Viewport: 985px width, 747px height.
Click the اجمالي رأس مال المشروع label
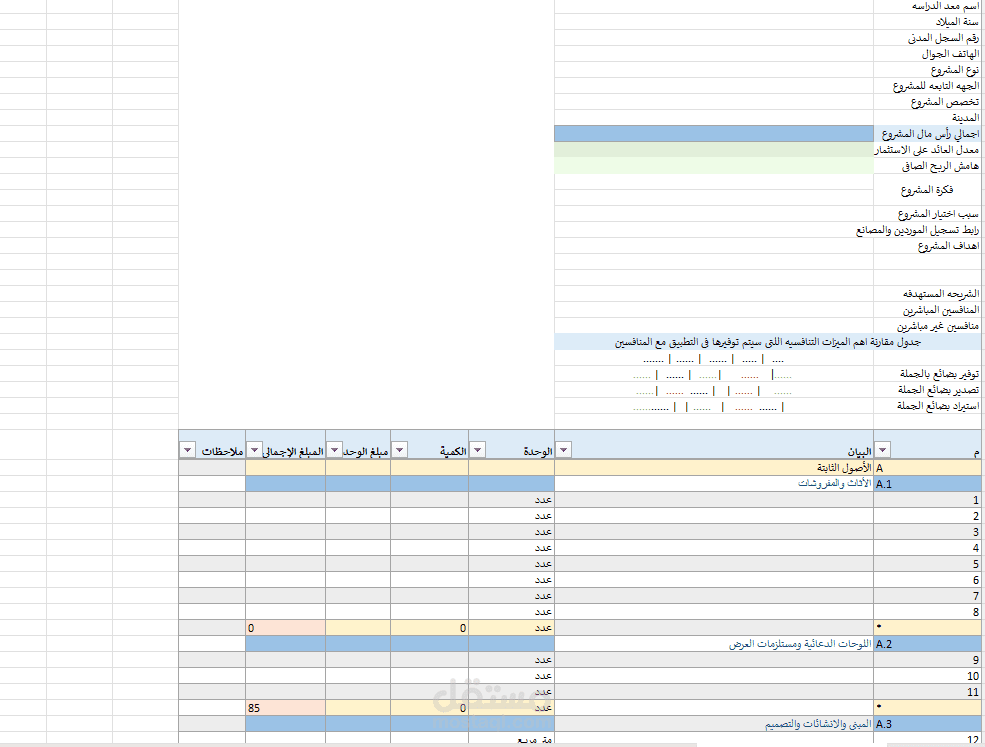930,134
